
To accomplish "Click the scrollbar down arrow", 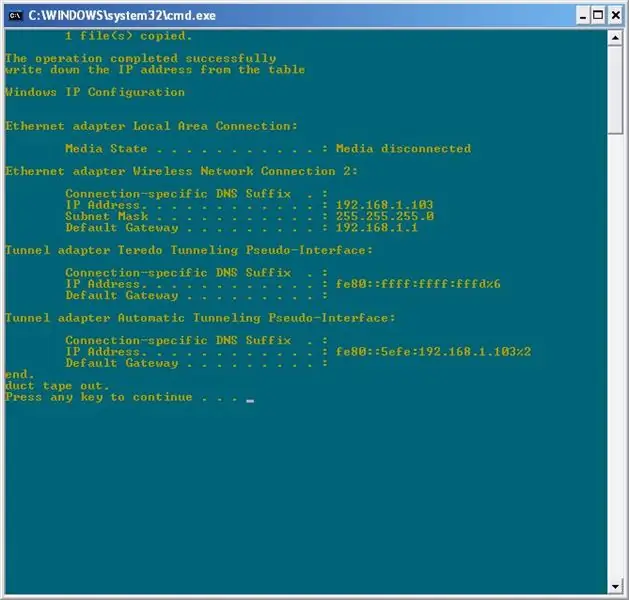I will (x=615, y=587).
